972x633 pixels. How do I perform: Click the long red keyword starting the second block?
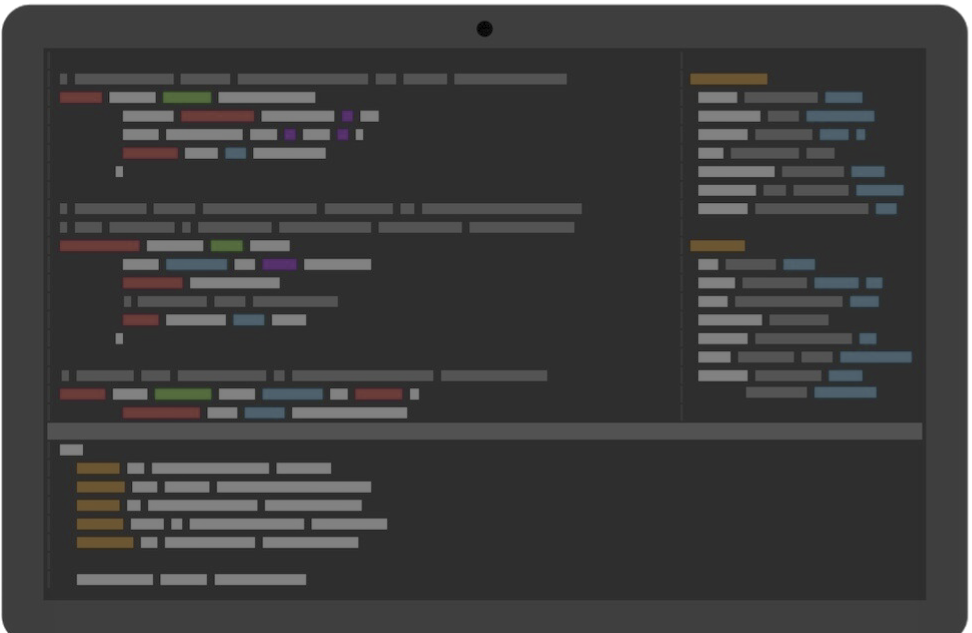coord(99,246)
